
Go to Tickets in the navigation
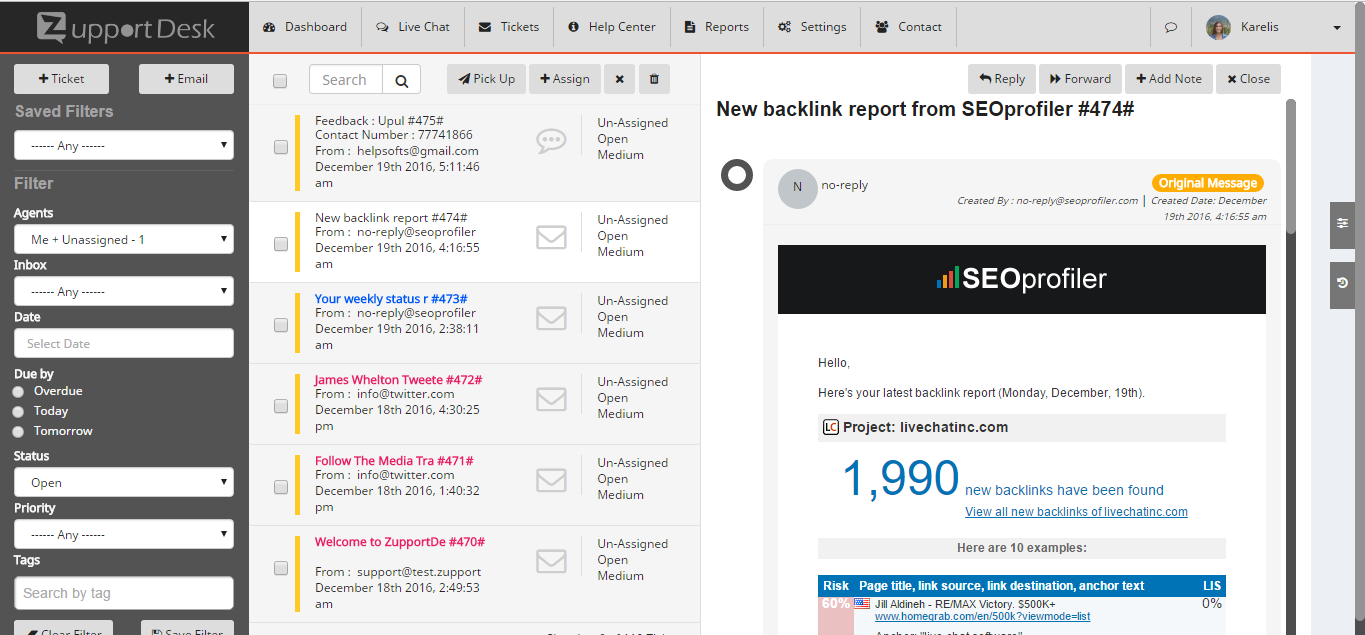[509, 27]
